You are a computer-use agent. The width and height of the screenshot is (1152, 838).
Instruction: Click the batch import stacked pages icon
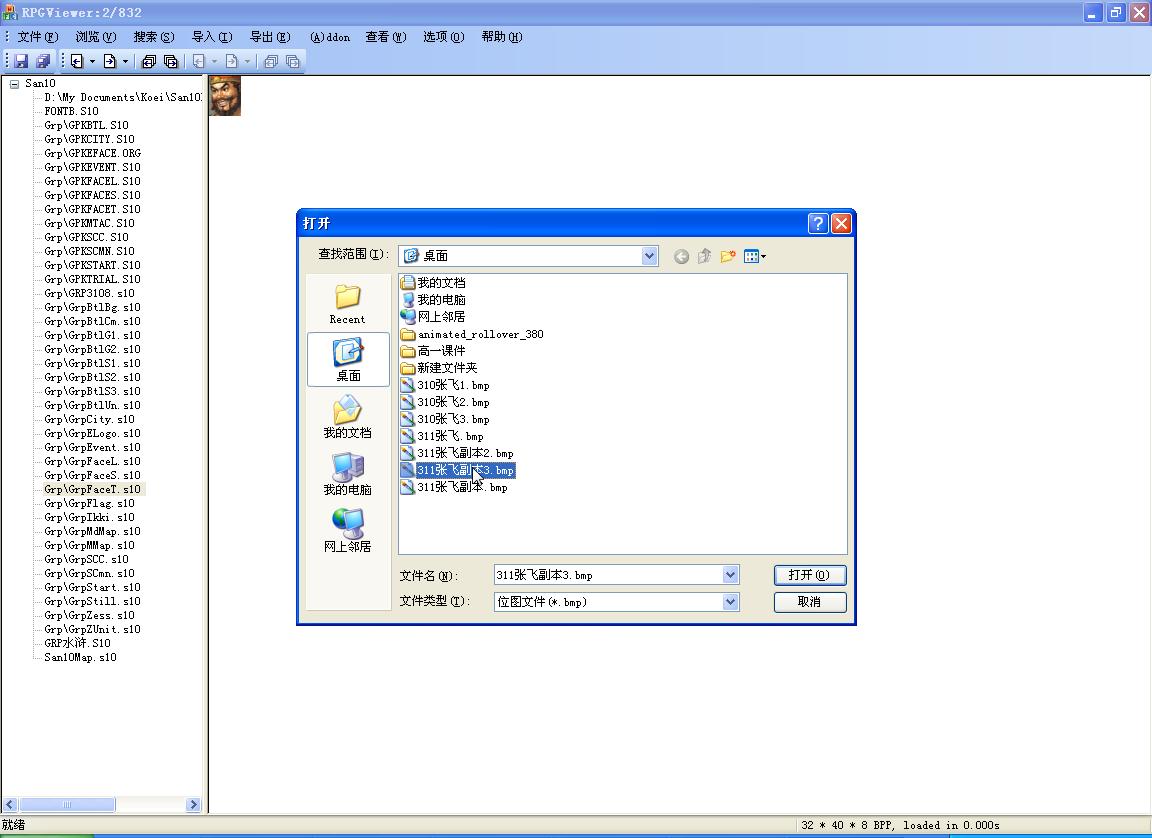148,62
